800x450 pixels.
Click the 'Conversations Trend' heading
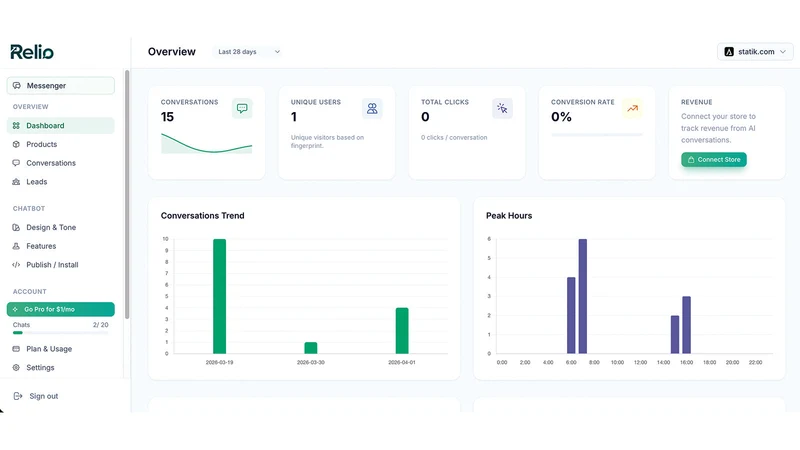pyautogui.click(x=203, y=216)
